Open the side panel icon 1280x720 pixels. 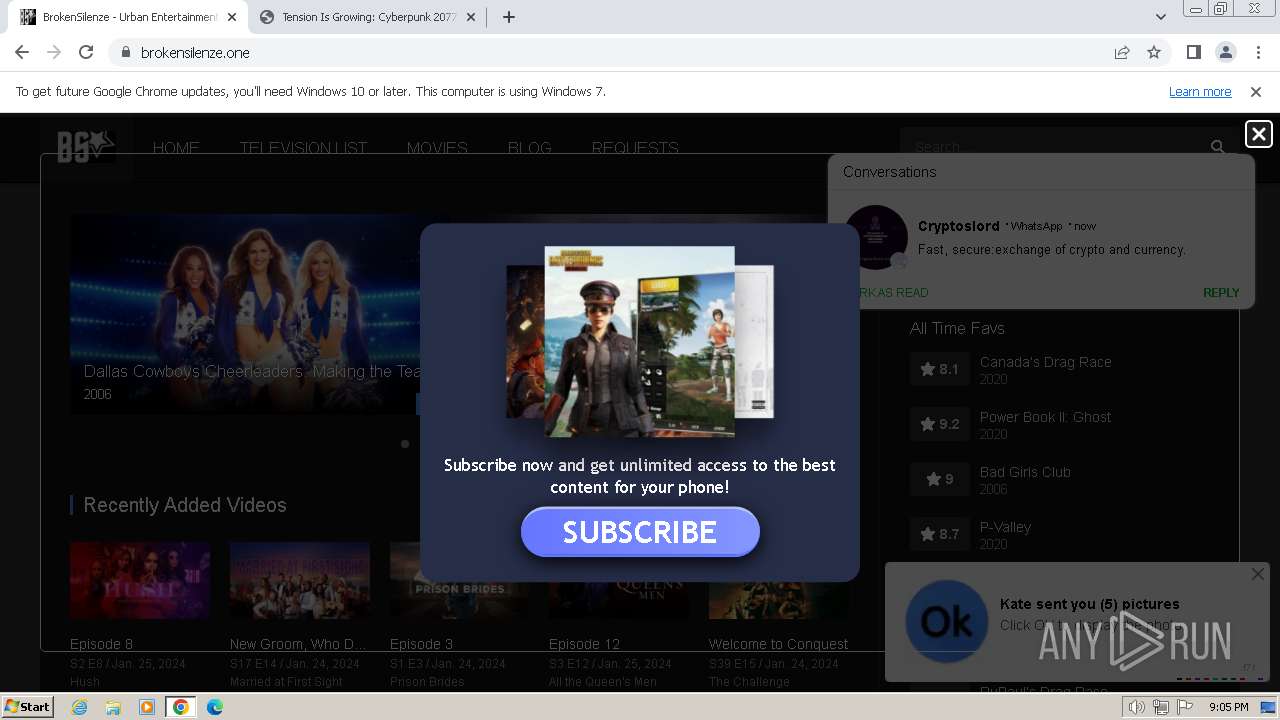click(x=1193, y=52)
